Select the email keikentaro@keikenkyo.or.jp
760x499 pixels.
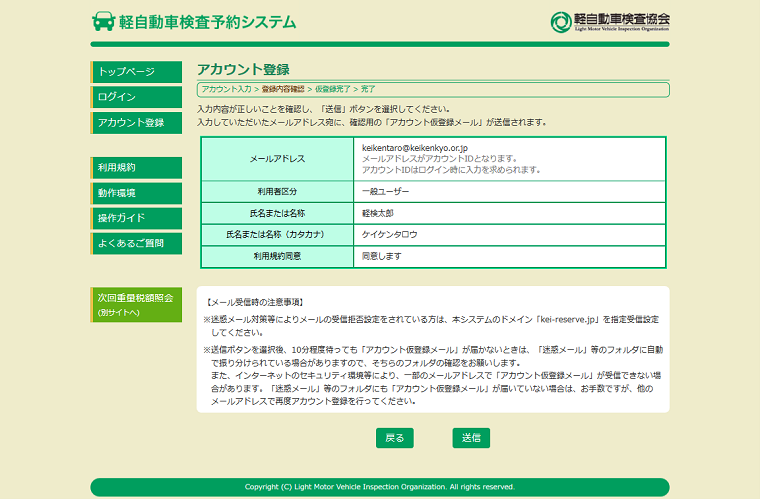[415, 148]
